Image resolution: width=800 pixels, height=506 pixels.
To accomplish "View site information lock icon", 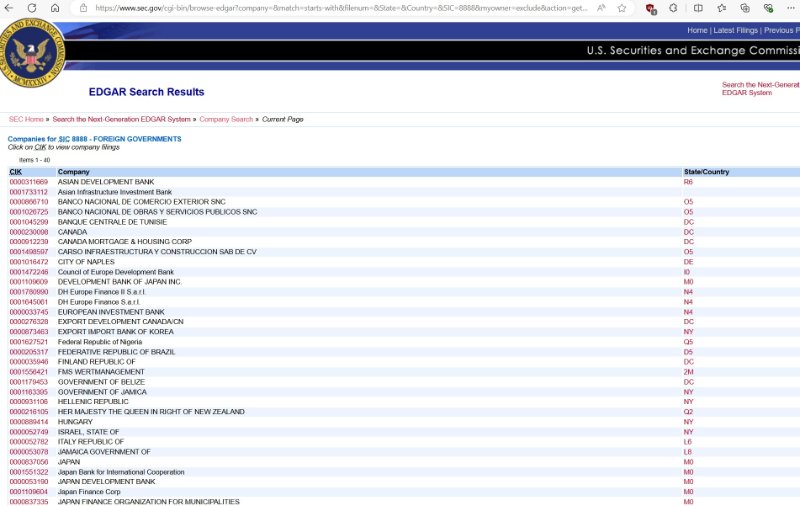I will tap(83, 8).
